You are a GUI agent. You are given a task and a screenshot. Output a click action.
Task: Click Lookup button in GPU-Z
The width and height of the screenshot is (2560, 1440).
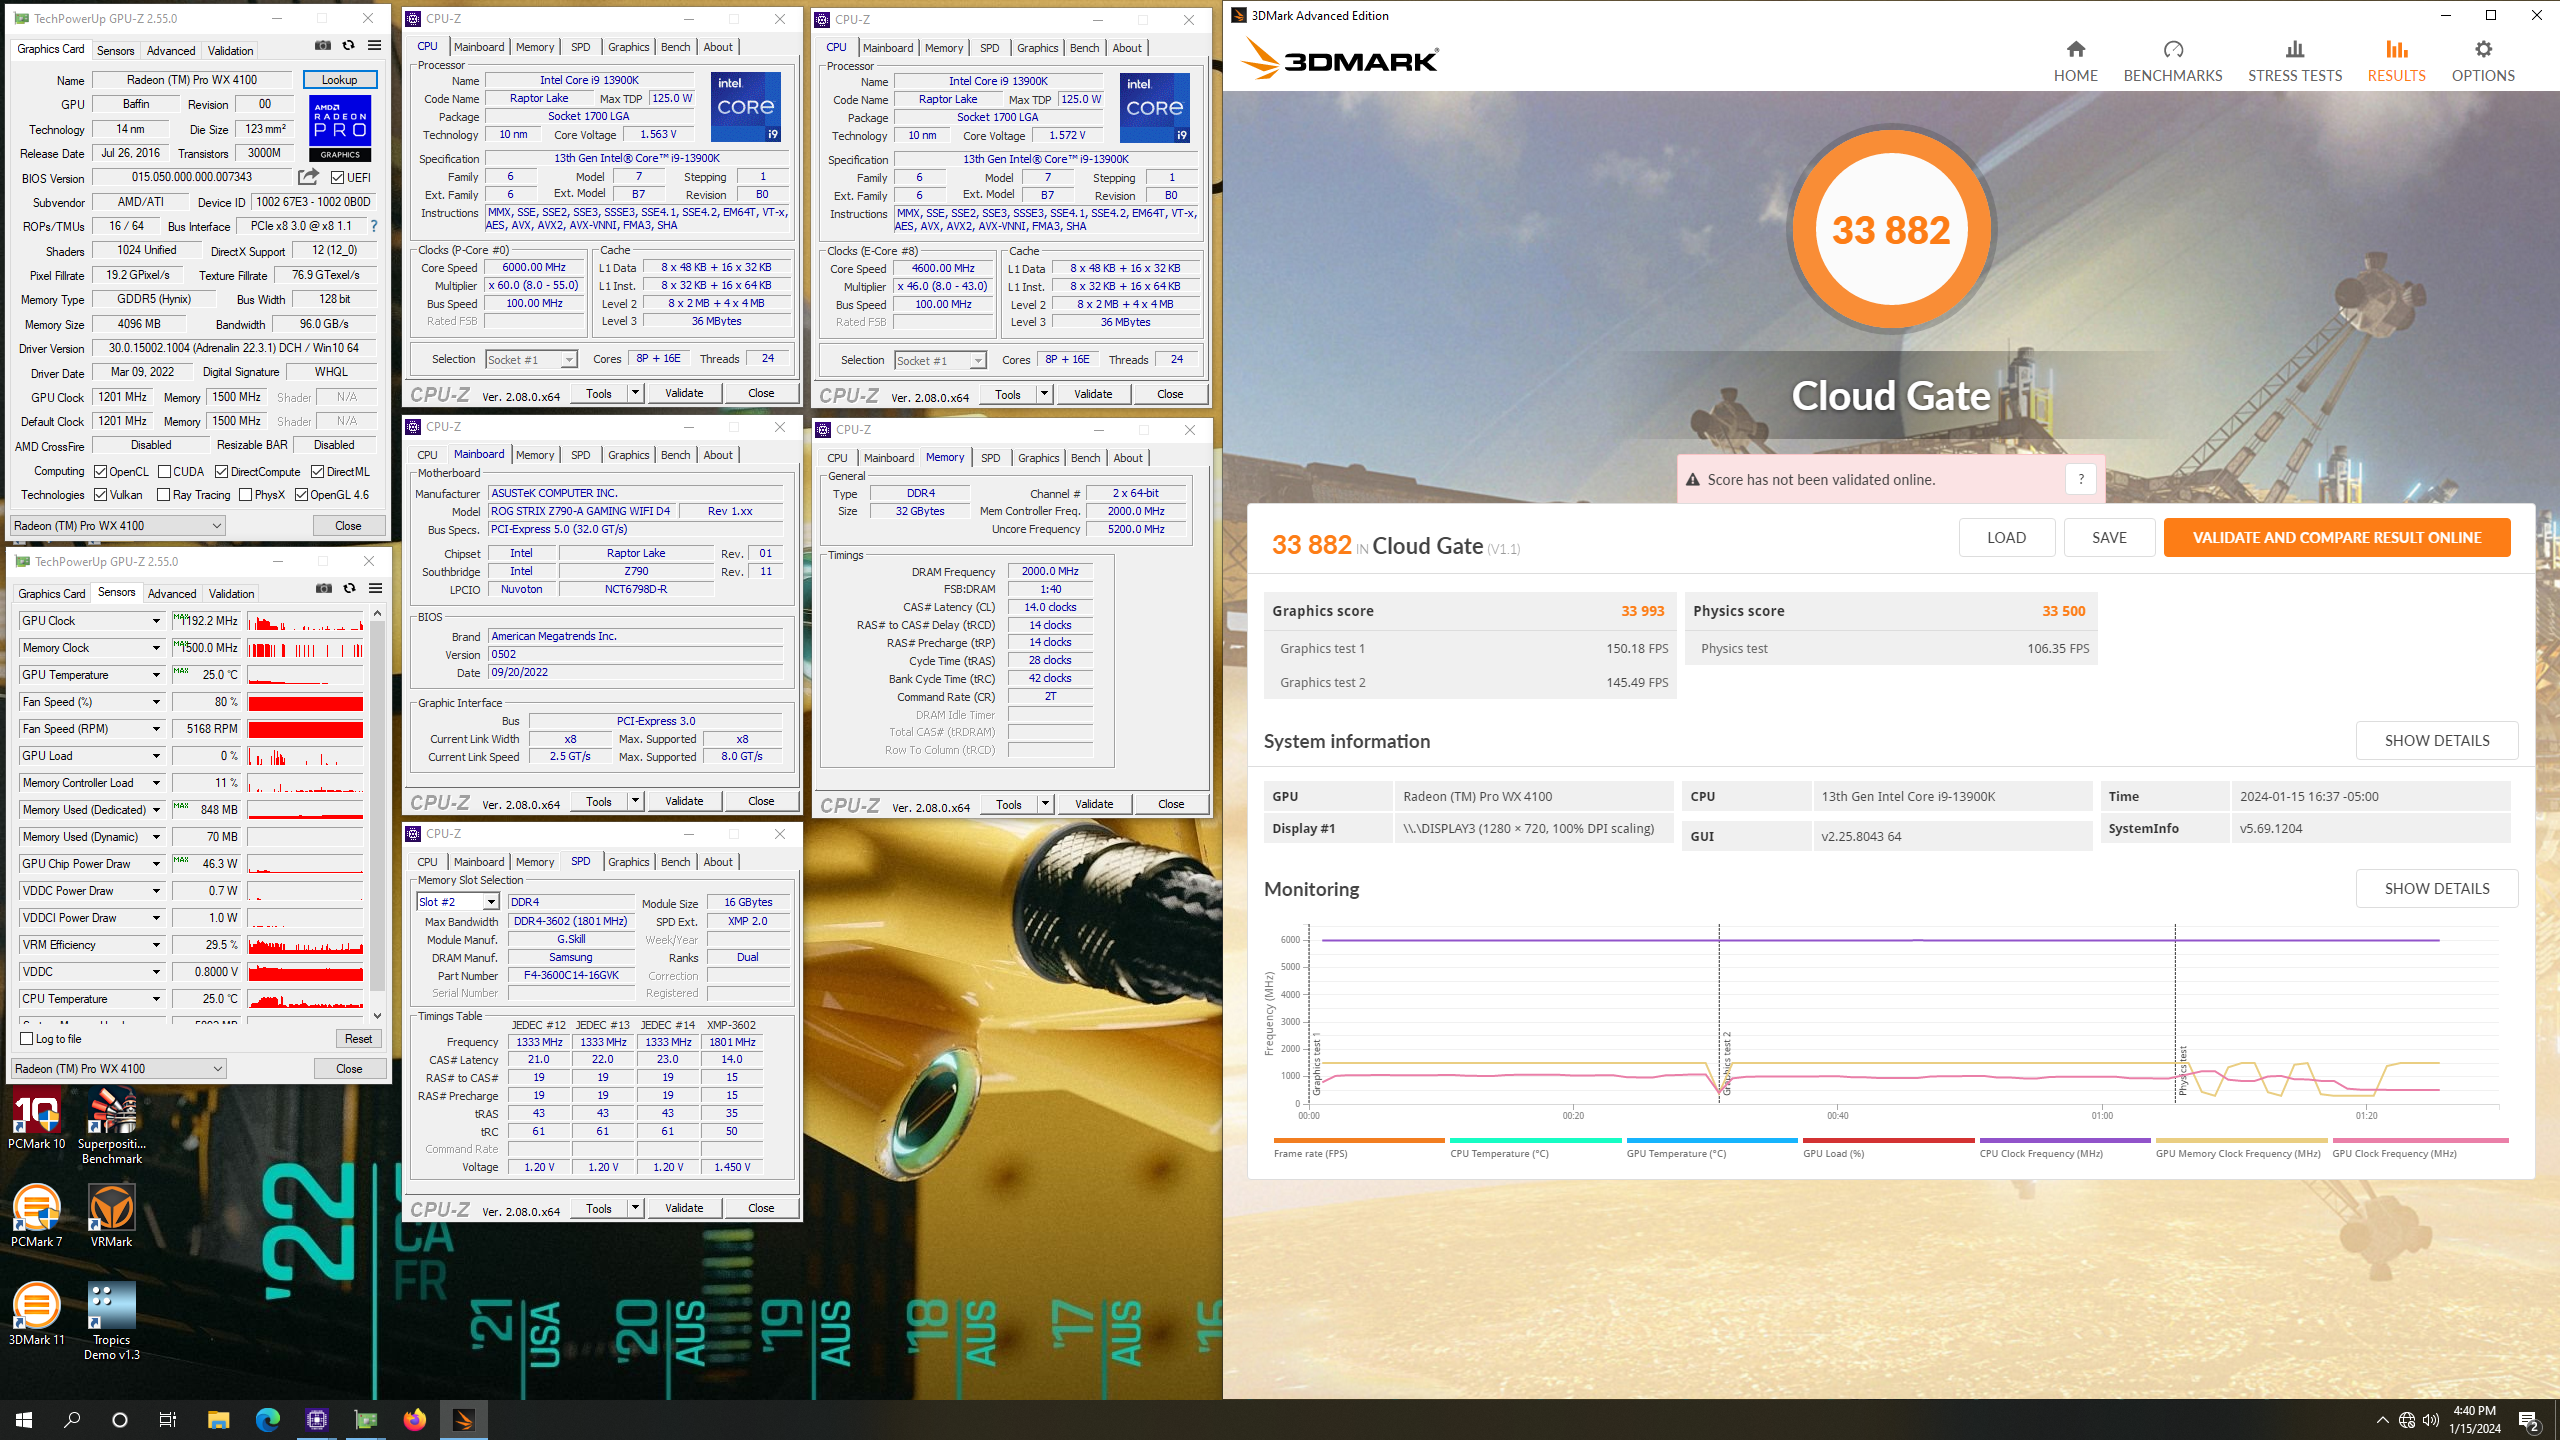339,80
